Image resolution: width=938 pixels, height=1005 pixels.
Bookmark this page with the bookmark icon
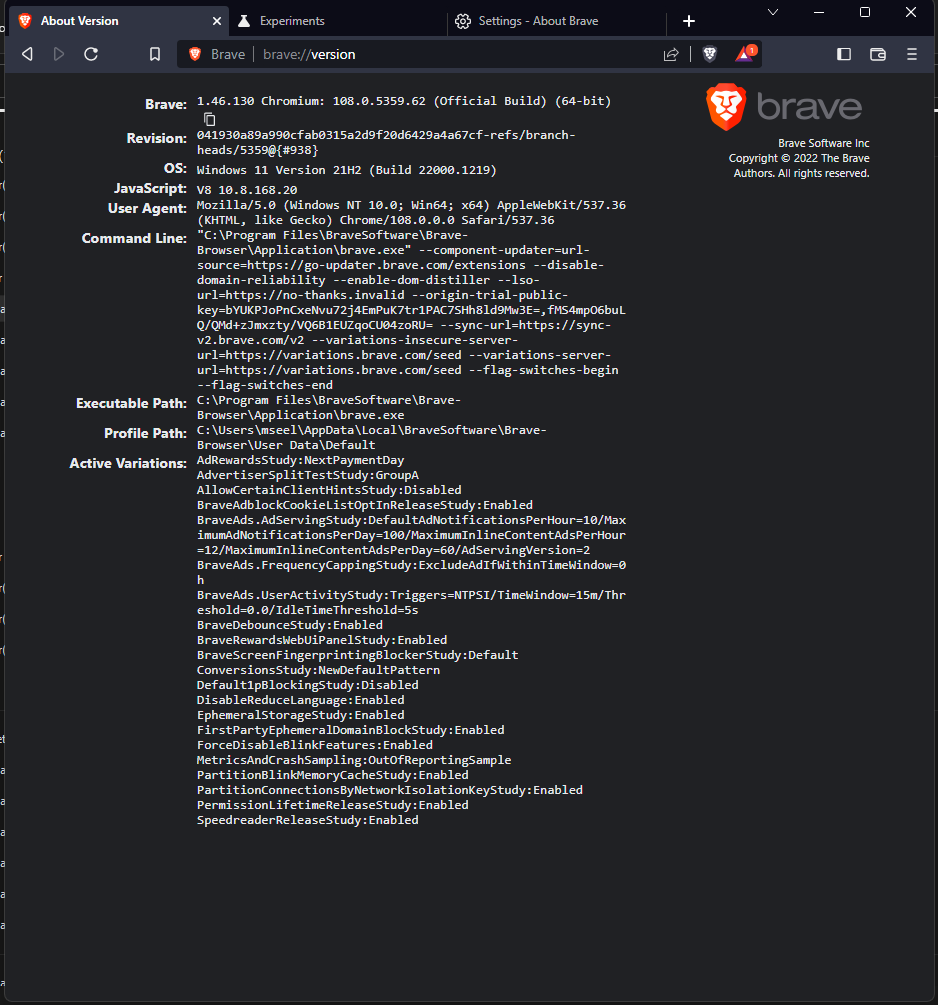155,54
